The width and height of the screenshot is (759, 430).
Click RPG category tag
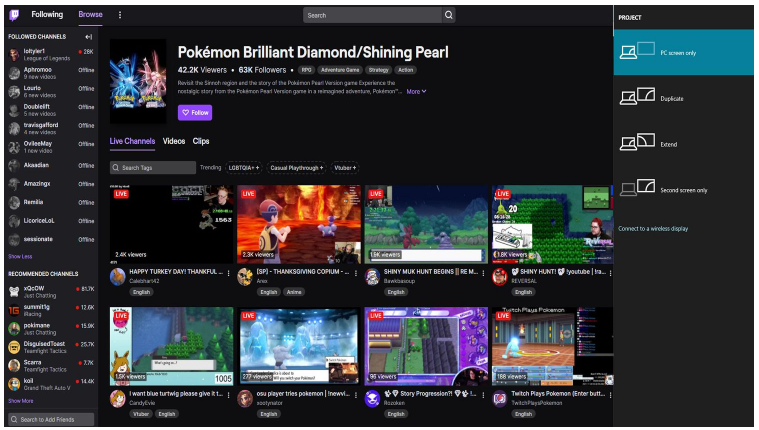click(306, 70)
